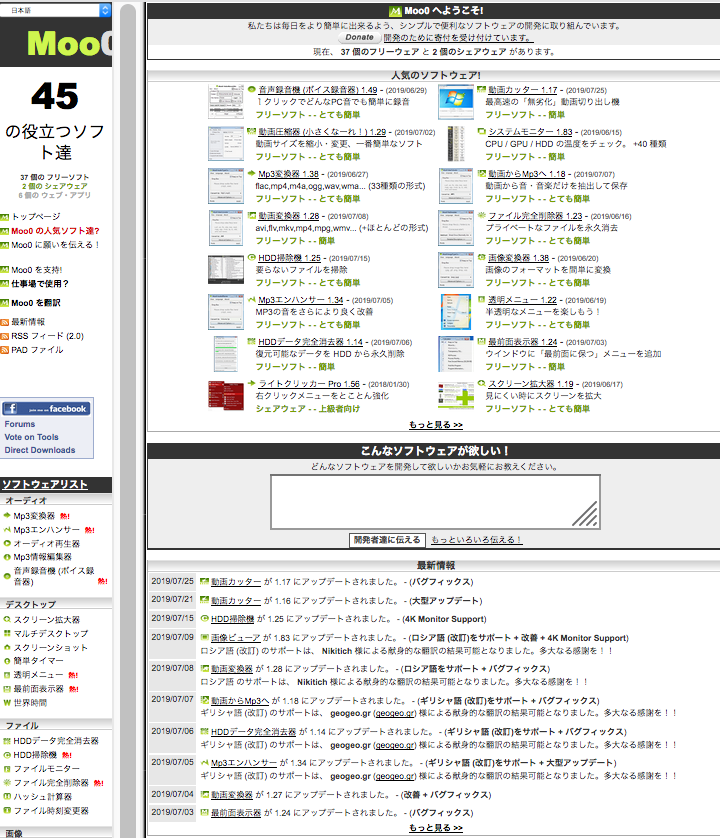Click the 開発者達に伝える submit button
Viewport: 720px width, 838px height.
tap(387, 540)
